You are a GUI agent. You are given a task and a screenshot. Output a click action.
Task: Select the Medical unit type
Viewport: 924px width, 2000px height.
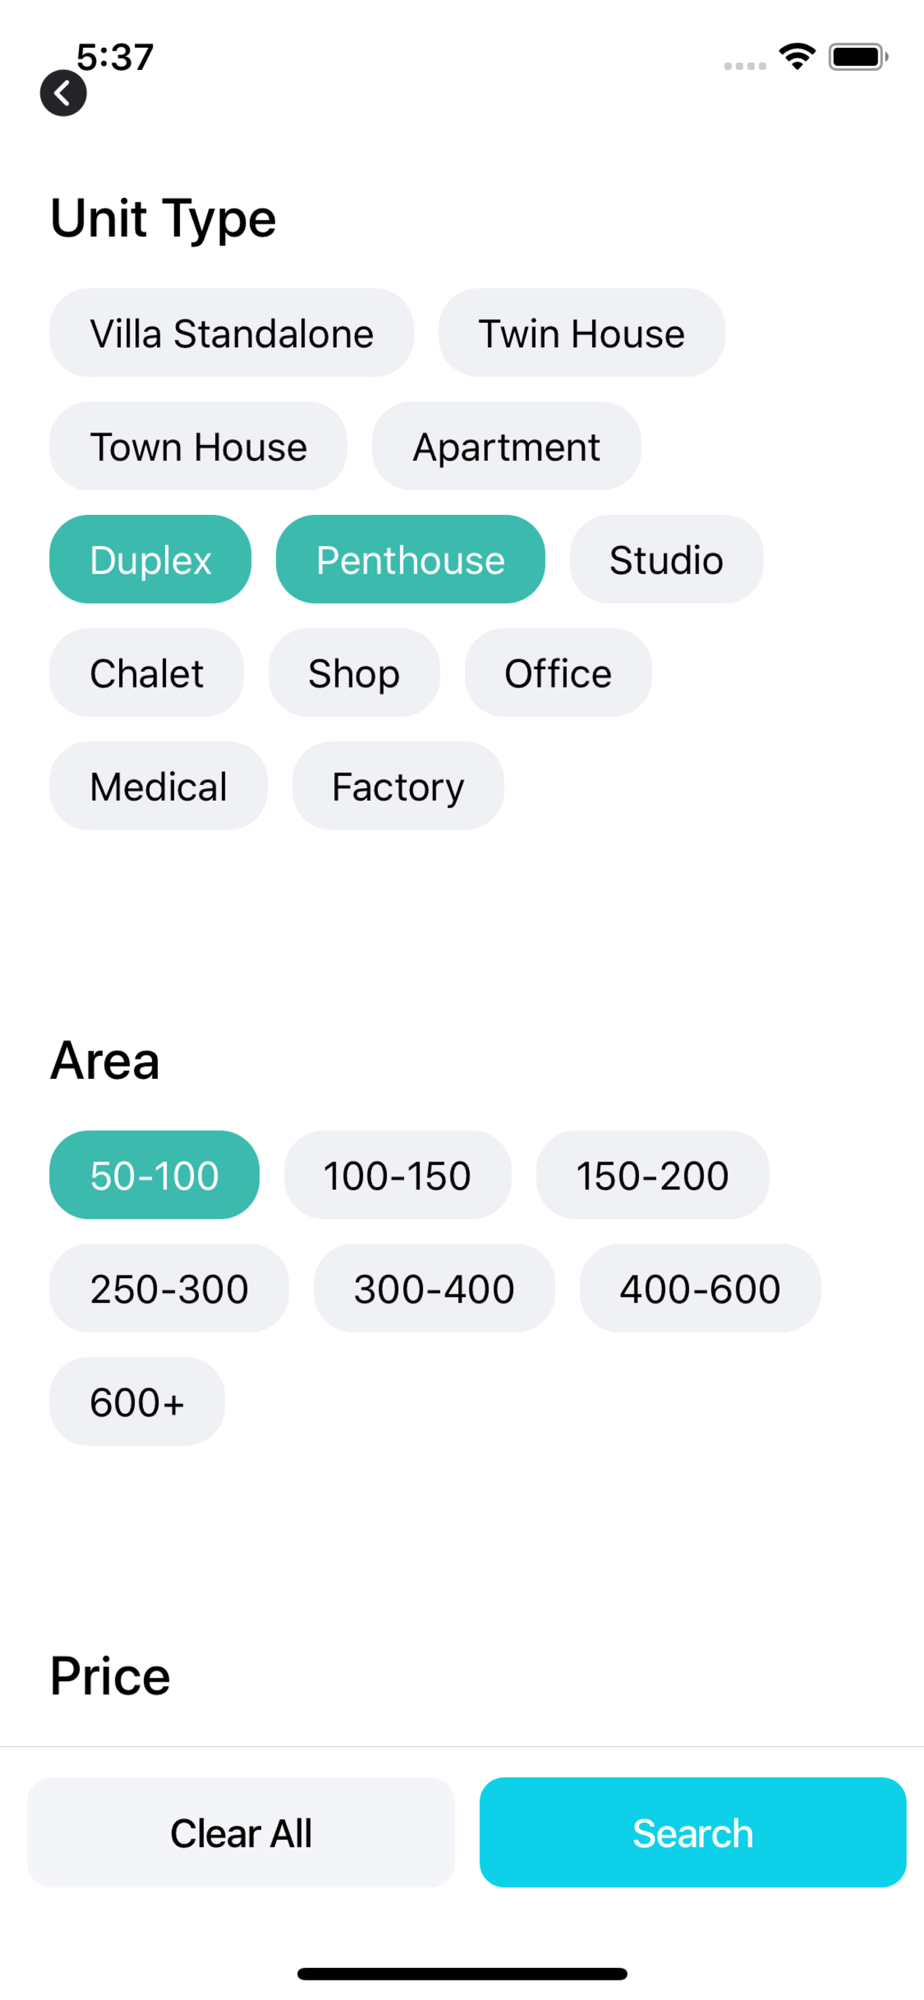coord(158,785)
